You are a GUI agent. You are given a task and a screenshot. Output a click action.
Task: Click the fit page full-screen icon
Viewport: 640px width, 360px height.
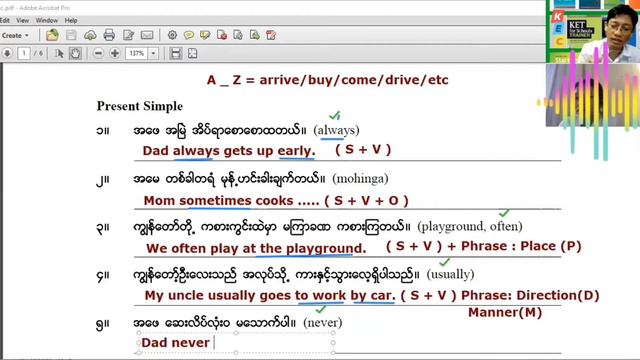(192, 53)
